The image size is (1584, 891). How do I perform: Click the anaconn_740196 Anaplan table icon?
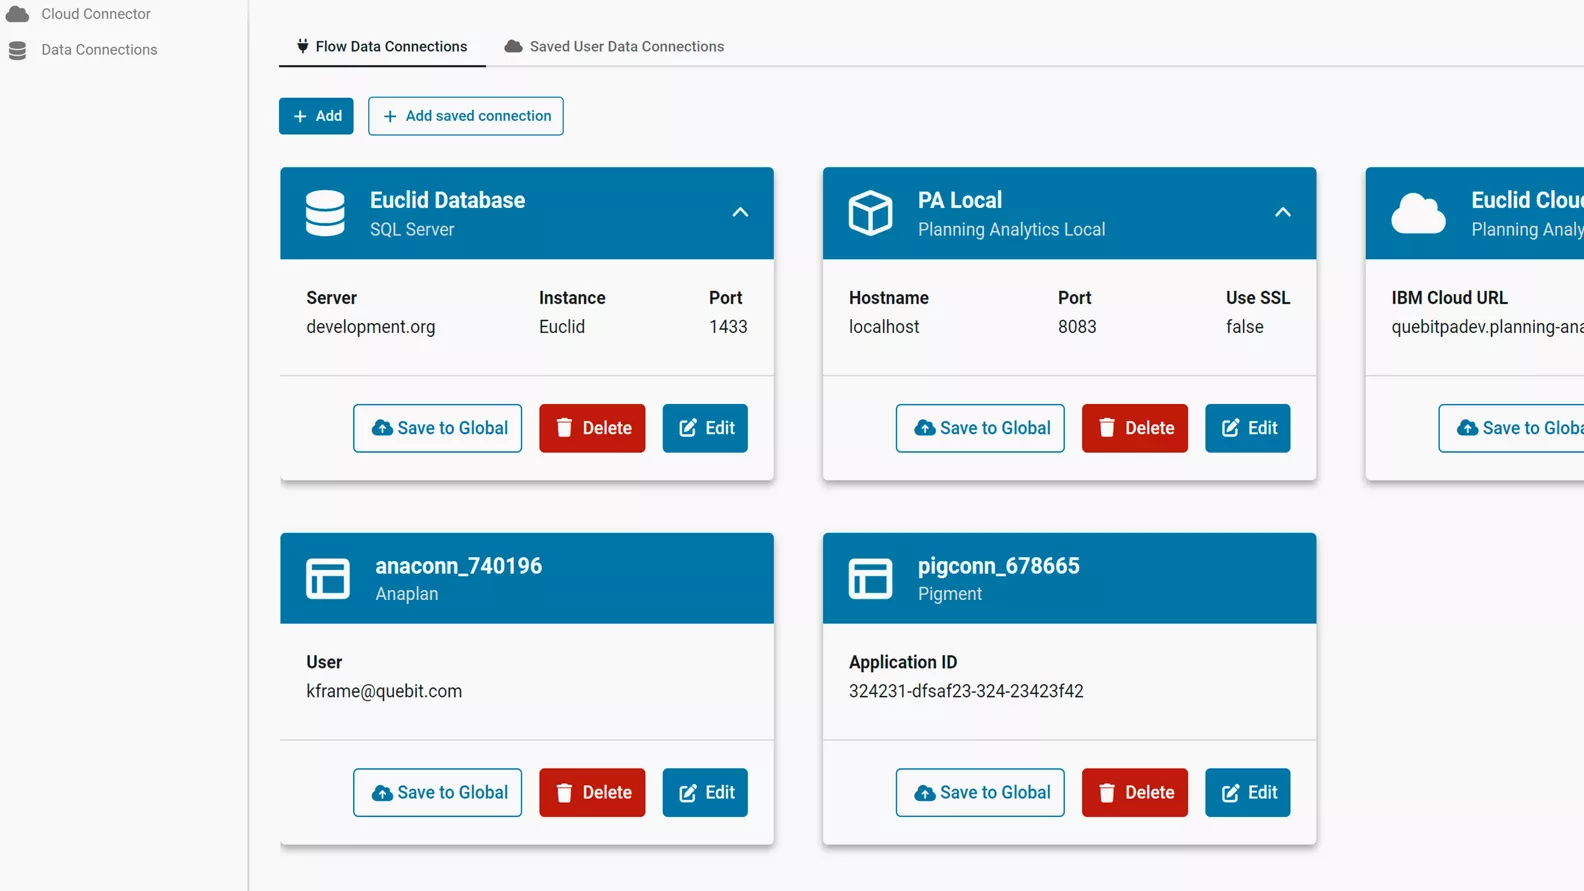point(328,578)
